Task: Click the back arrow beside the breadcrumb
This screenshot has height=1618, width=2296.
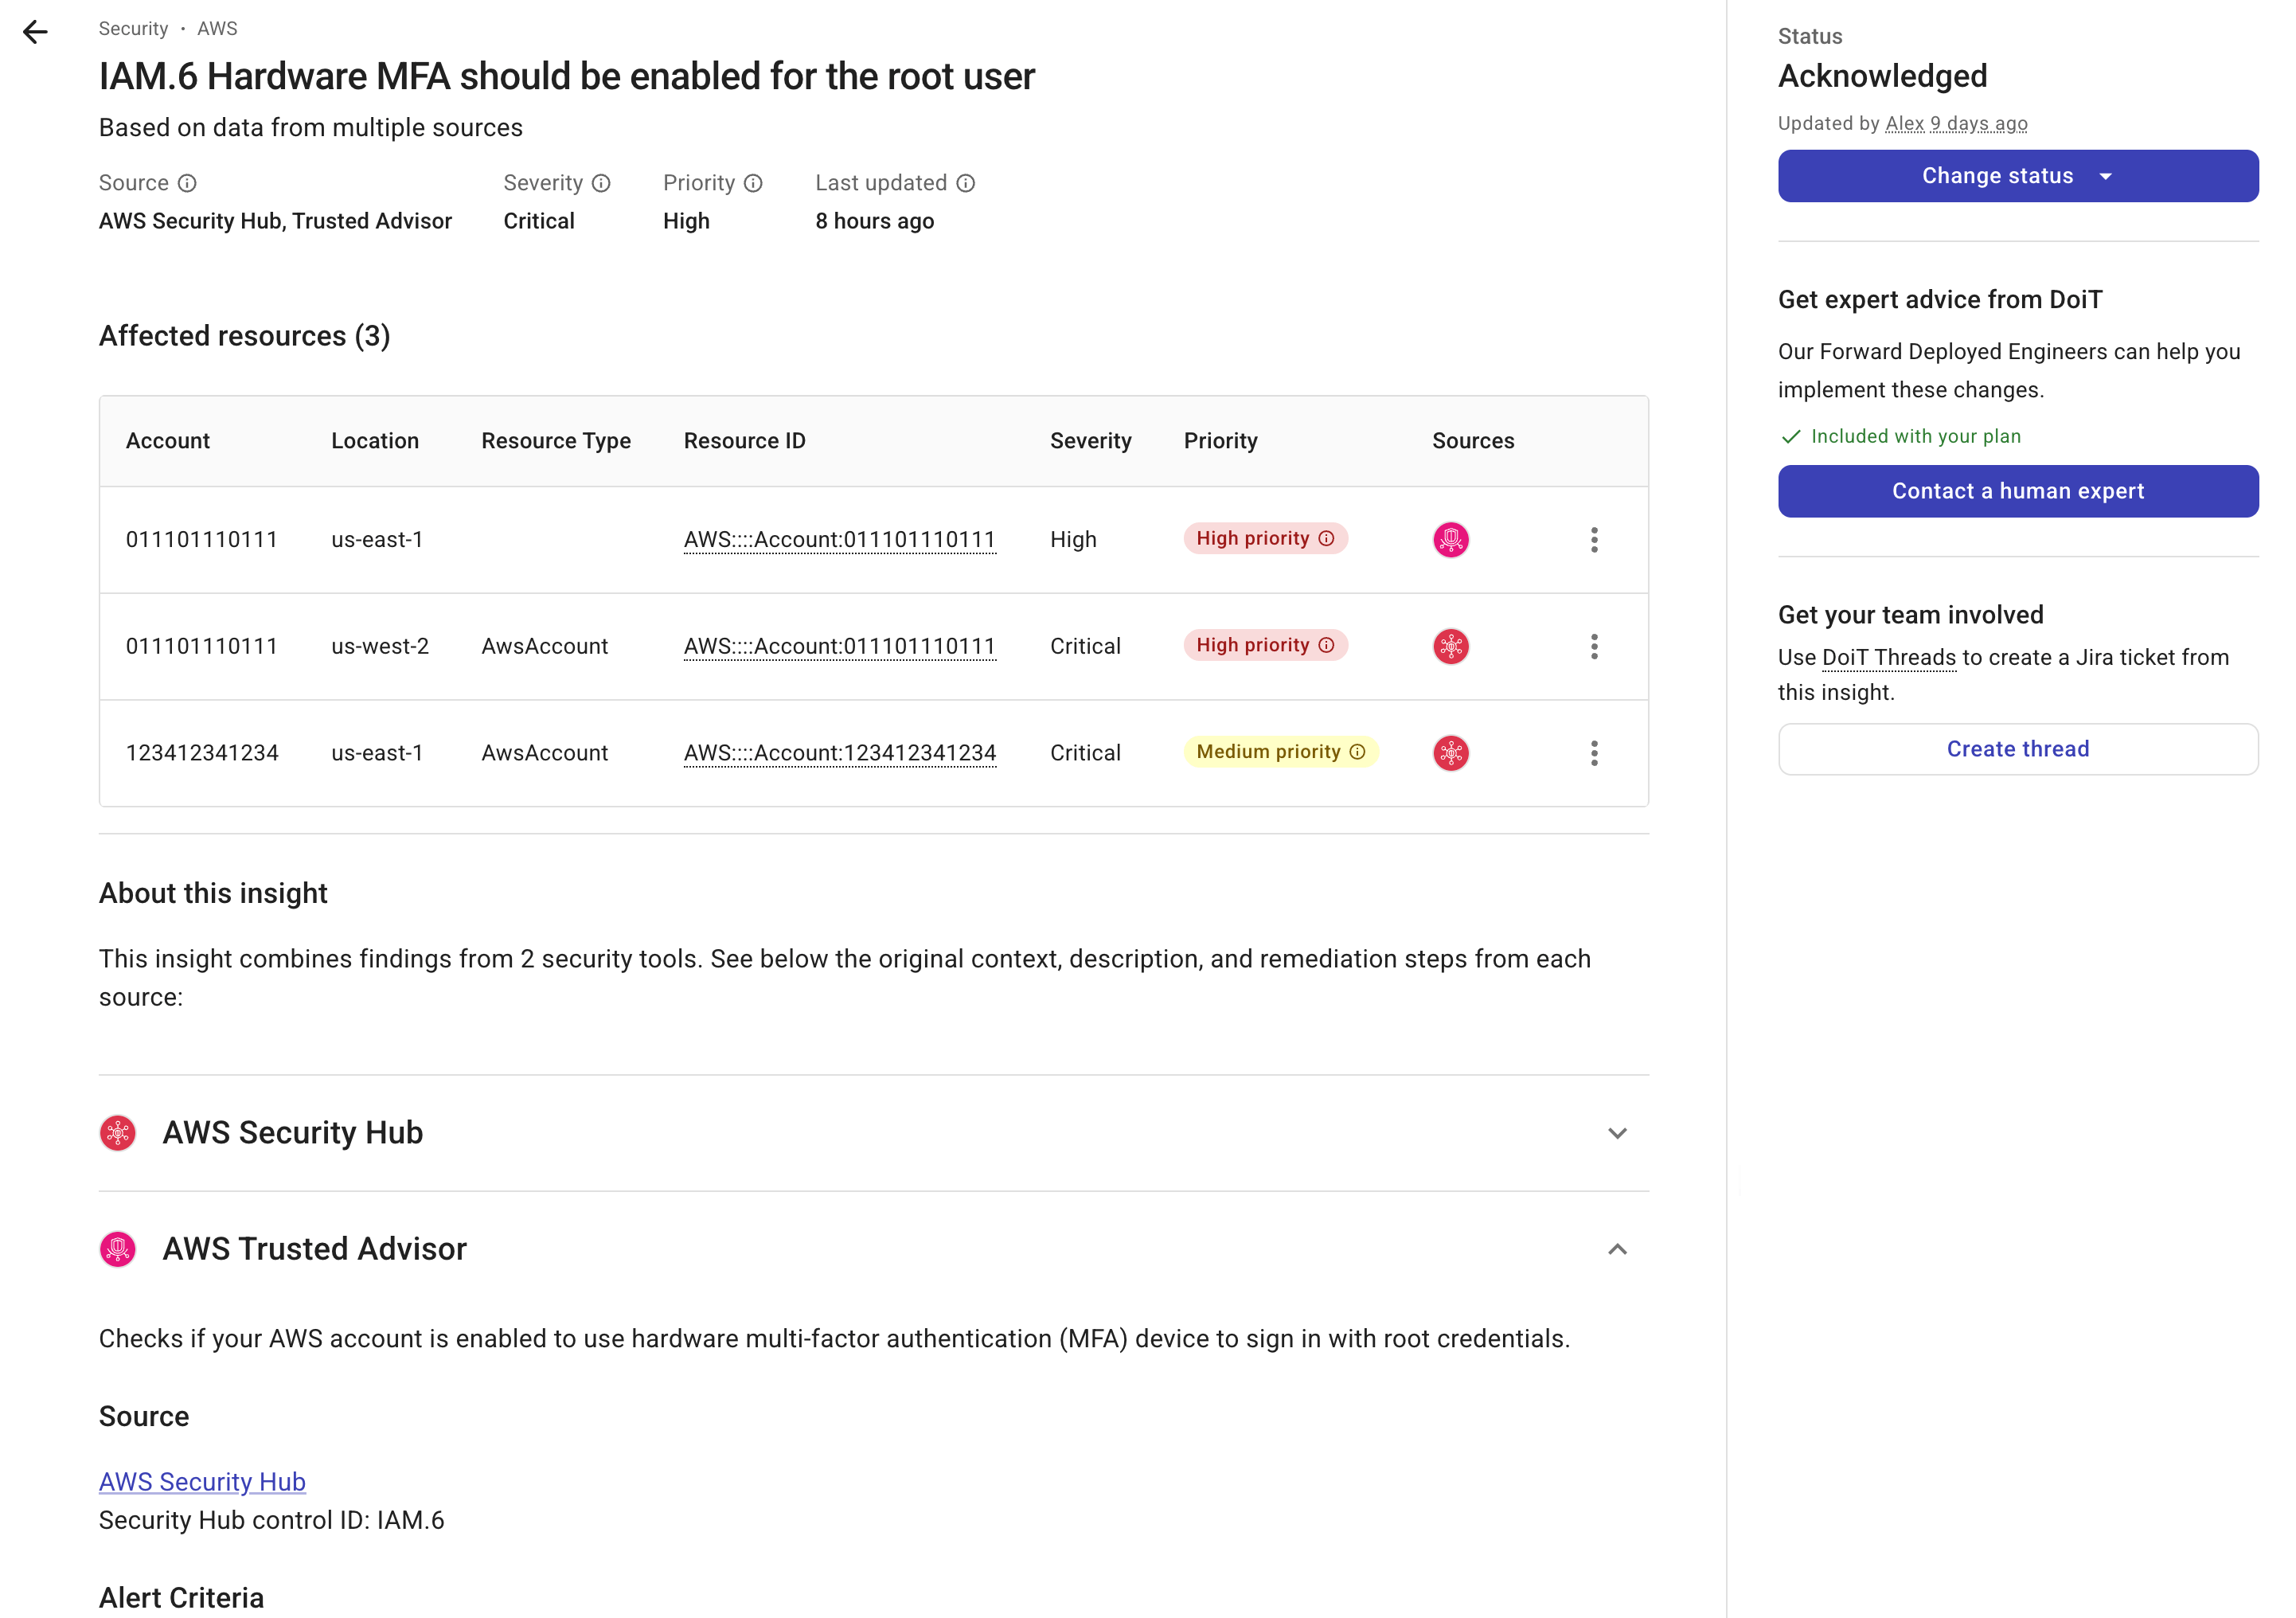Action: (x=36, y=32)
